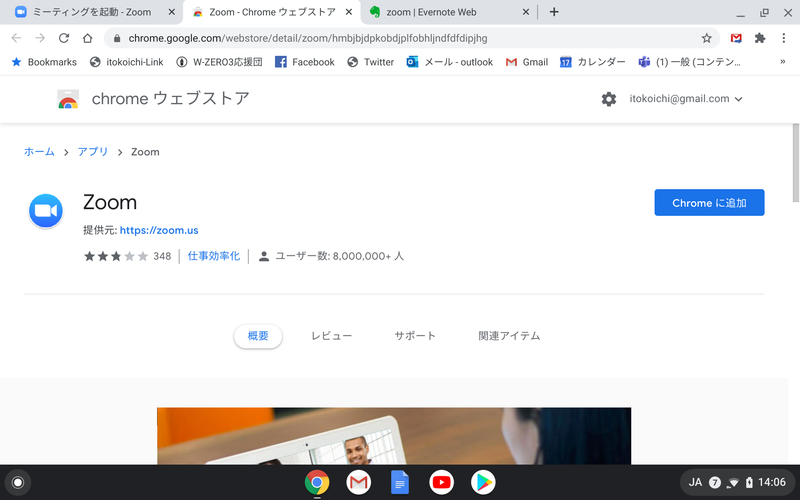Click the 348 review count

pyautogui.click(x=162, y=256)
